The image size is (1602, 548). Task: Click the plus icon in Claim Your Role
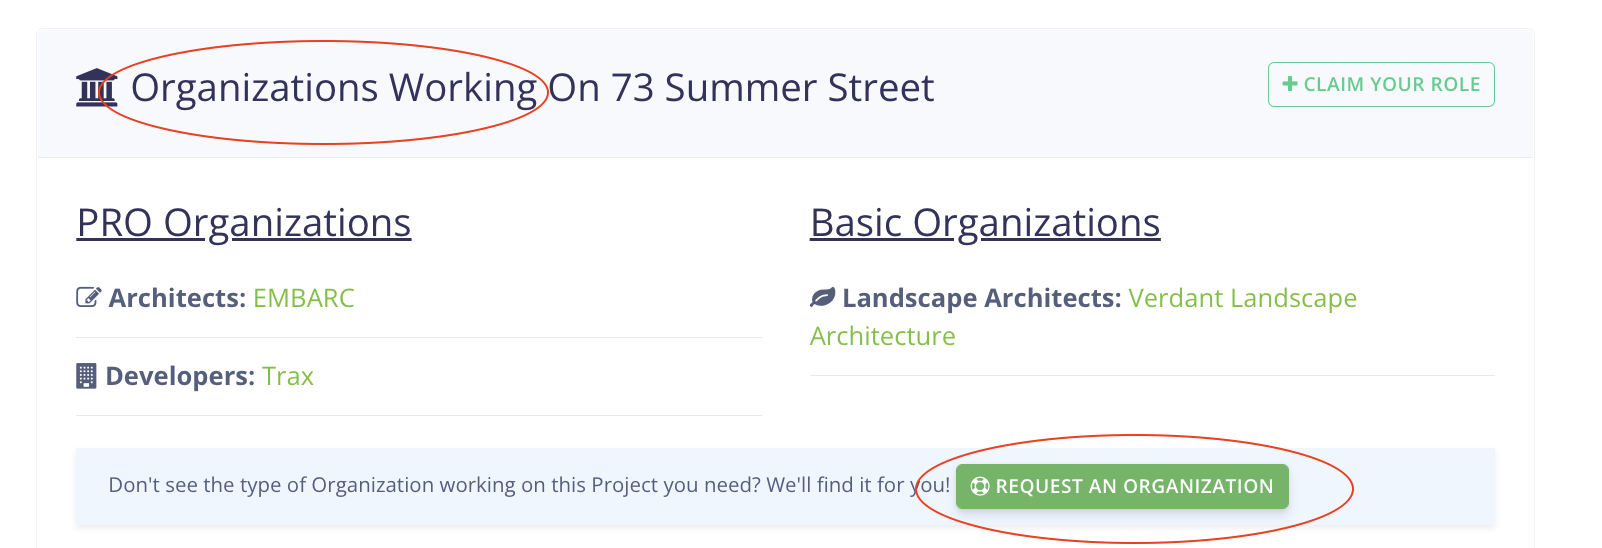tap(1290, 84)
